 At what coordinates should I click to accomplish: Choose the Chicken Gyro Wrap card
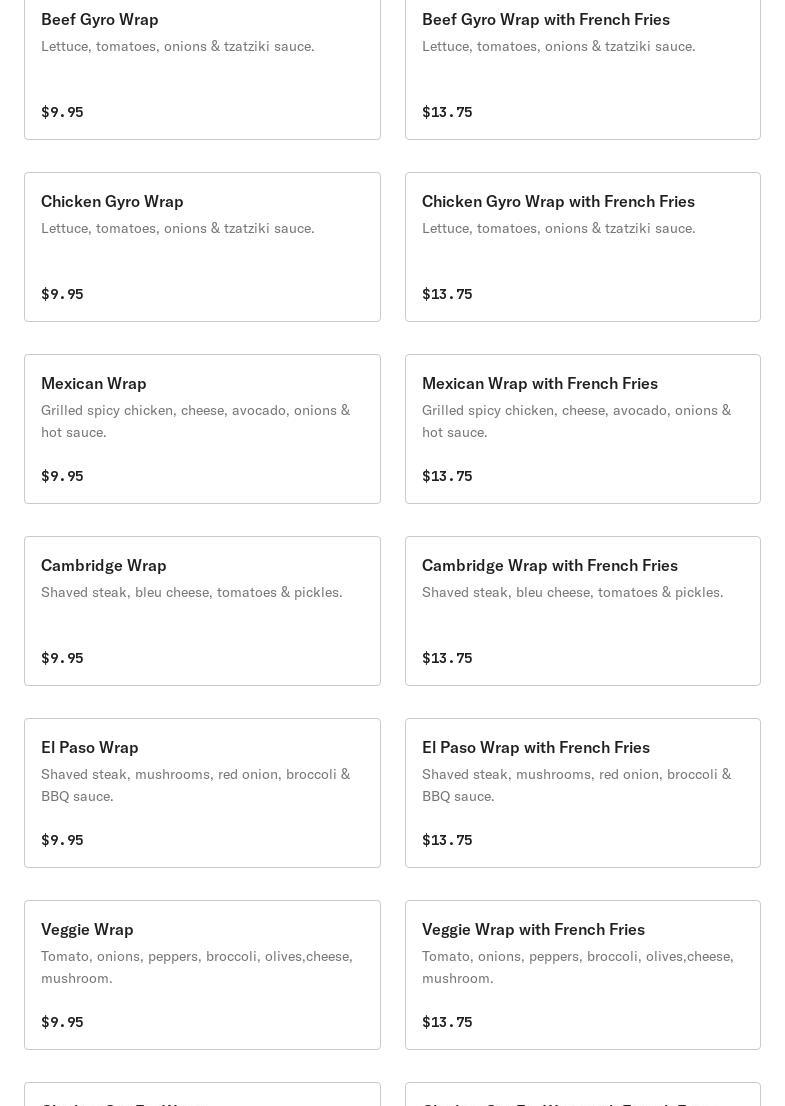click(x=112, y=202)
